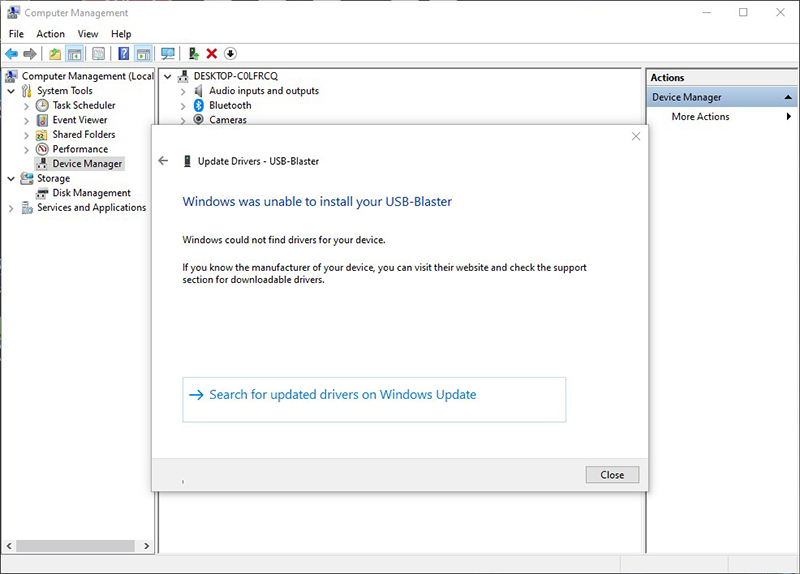Click the Update device driver toolbar icon

pos(193,54)
